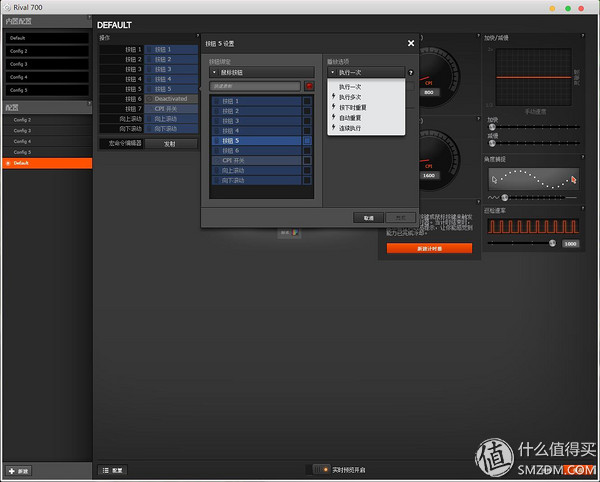Close the 按钮 5 设置 dialog
Image resolution: width=600 pixels, height=482 pixels.
tap(411, 43)
